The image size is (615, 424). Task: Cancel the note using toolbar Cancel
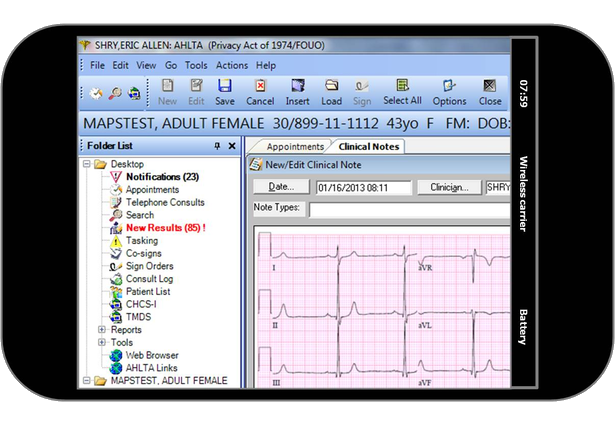click(x=260, y=93)
